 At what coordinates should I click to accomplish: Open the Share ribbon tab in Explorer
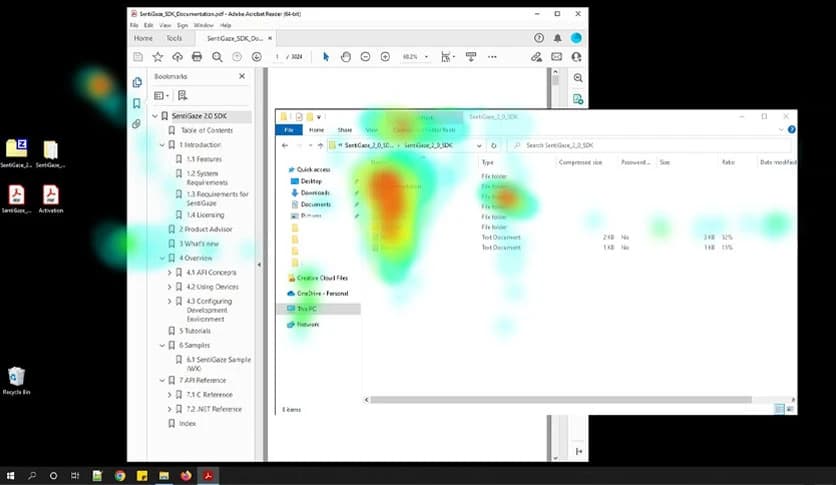[x=344, y=130]
